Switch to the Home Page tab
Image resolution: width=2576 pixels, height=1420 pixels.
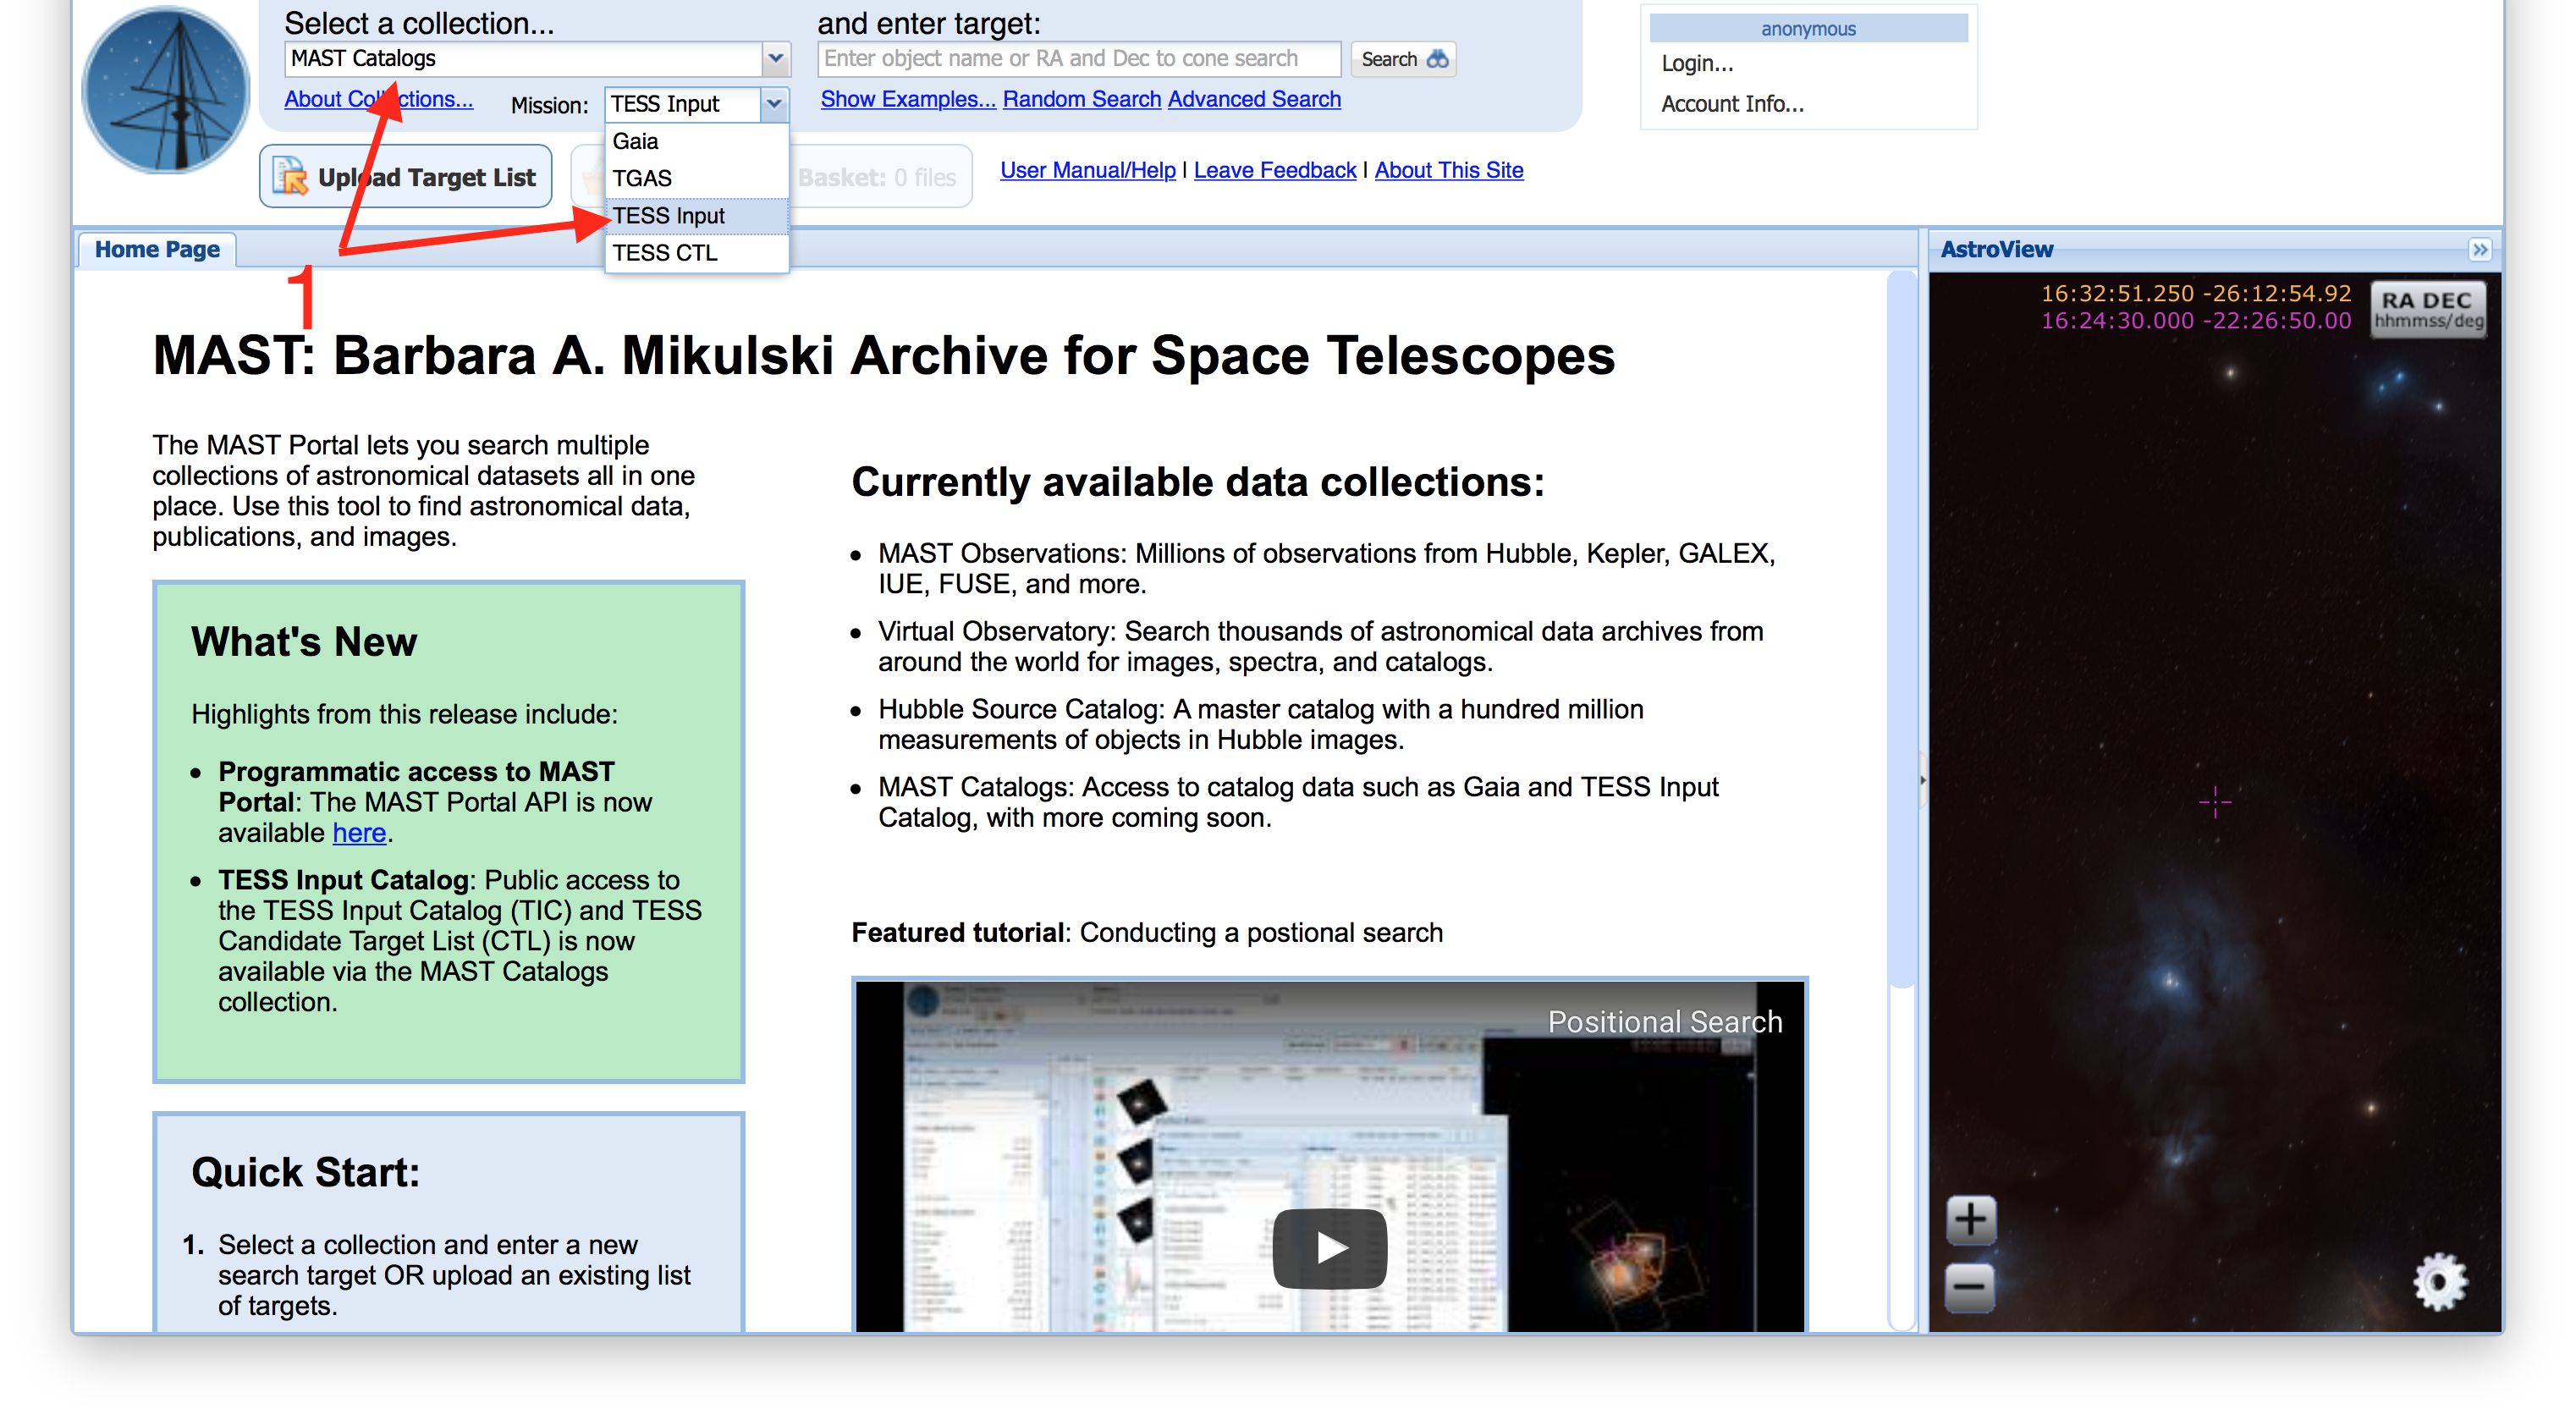(x=157, y=250)
